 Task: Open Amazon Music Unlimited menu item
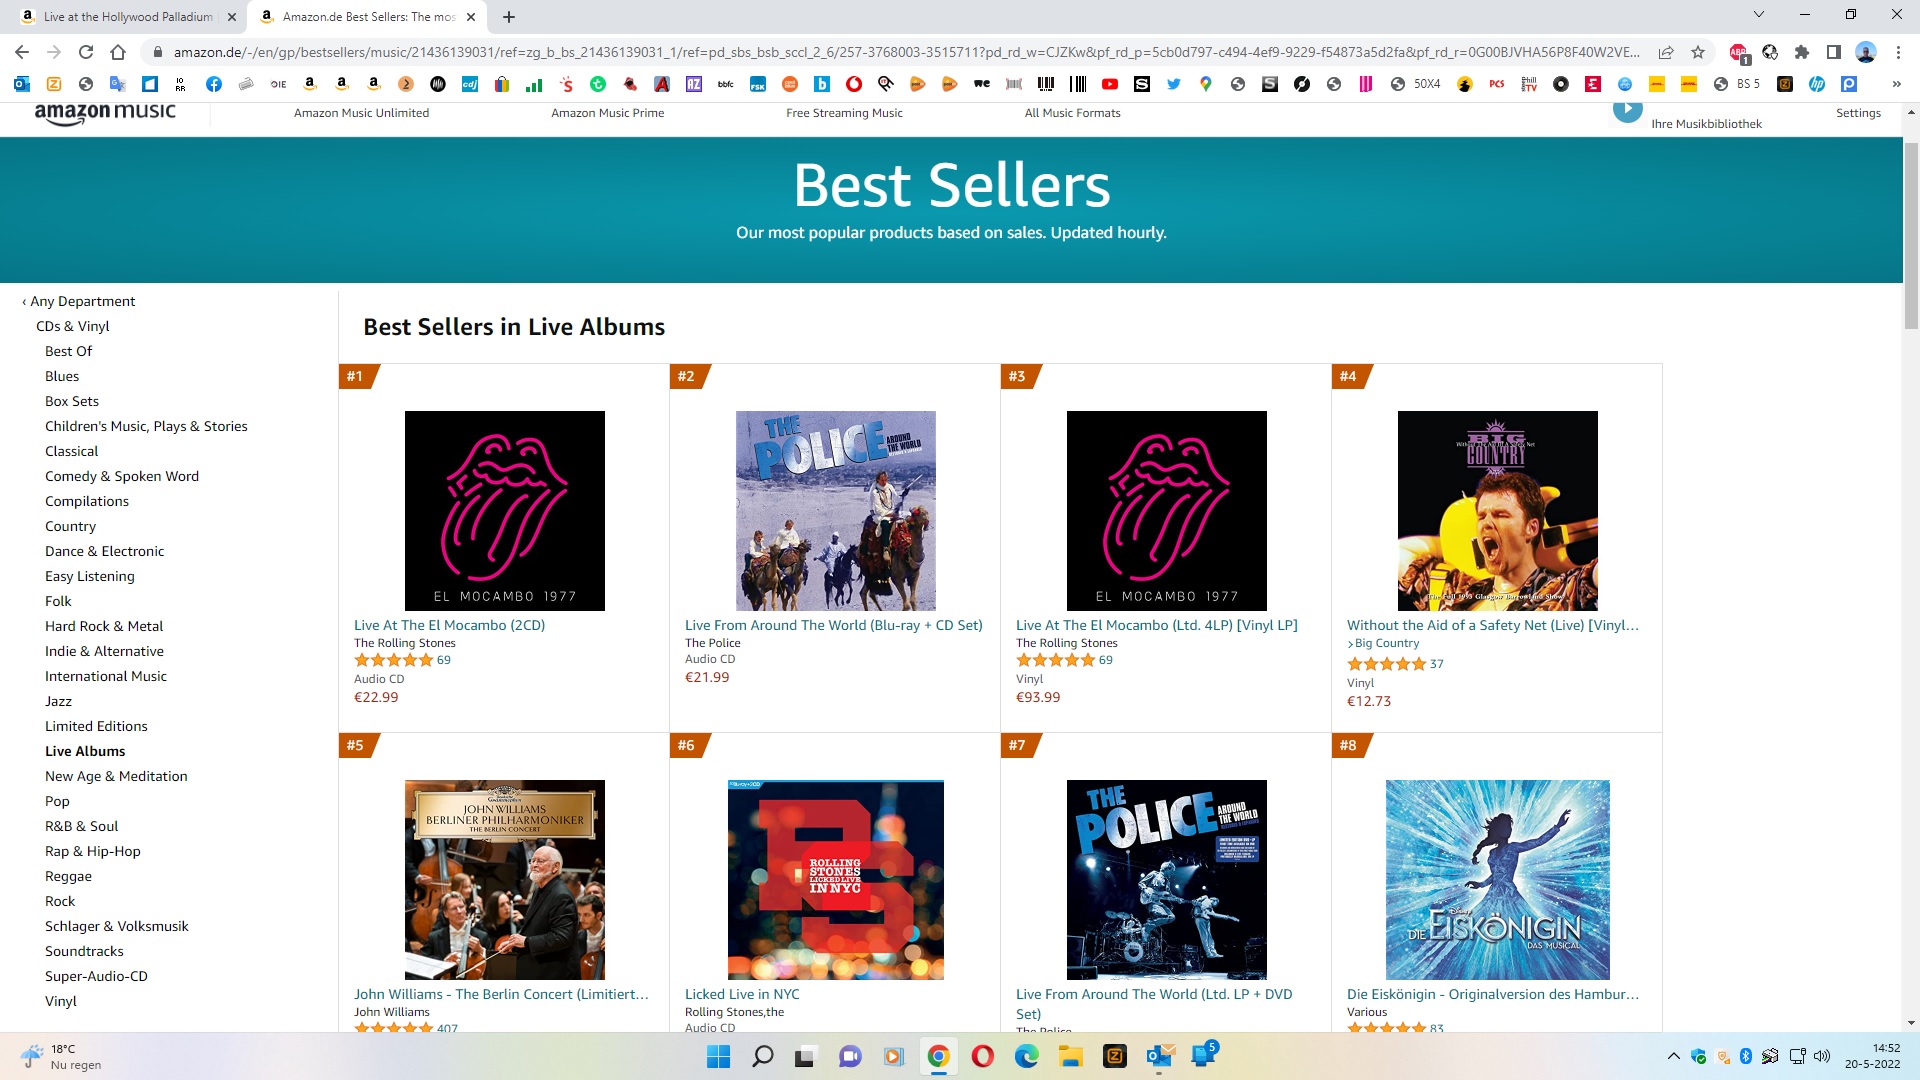[361, 113]
